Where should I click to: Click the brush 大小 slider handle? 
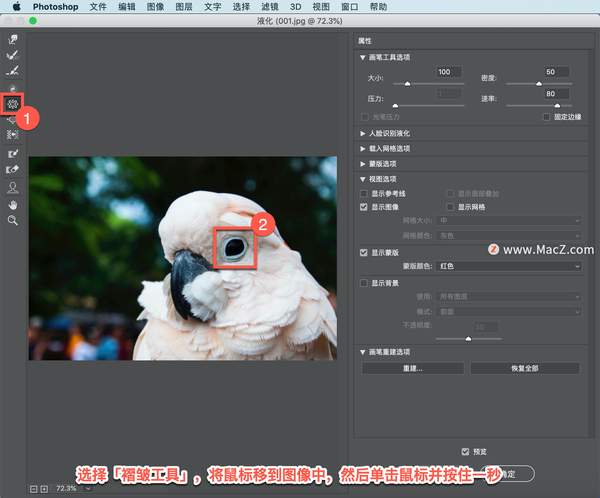(x=408, y=84)
